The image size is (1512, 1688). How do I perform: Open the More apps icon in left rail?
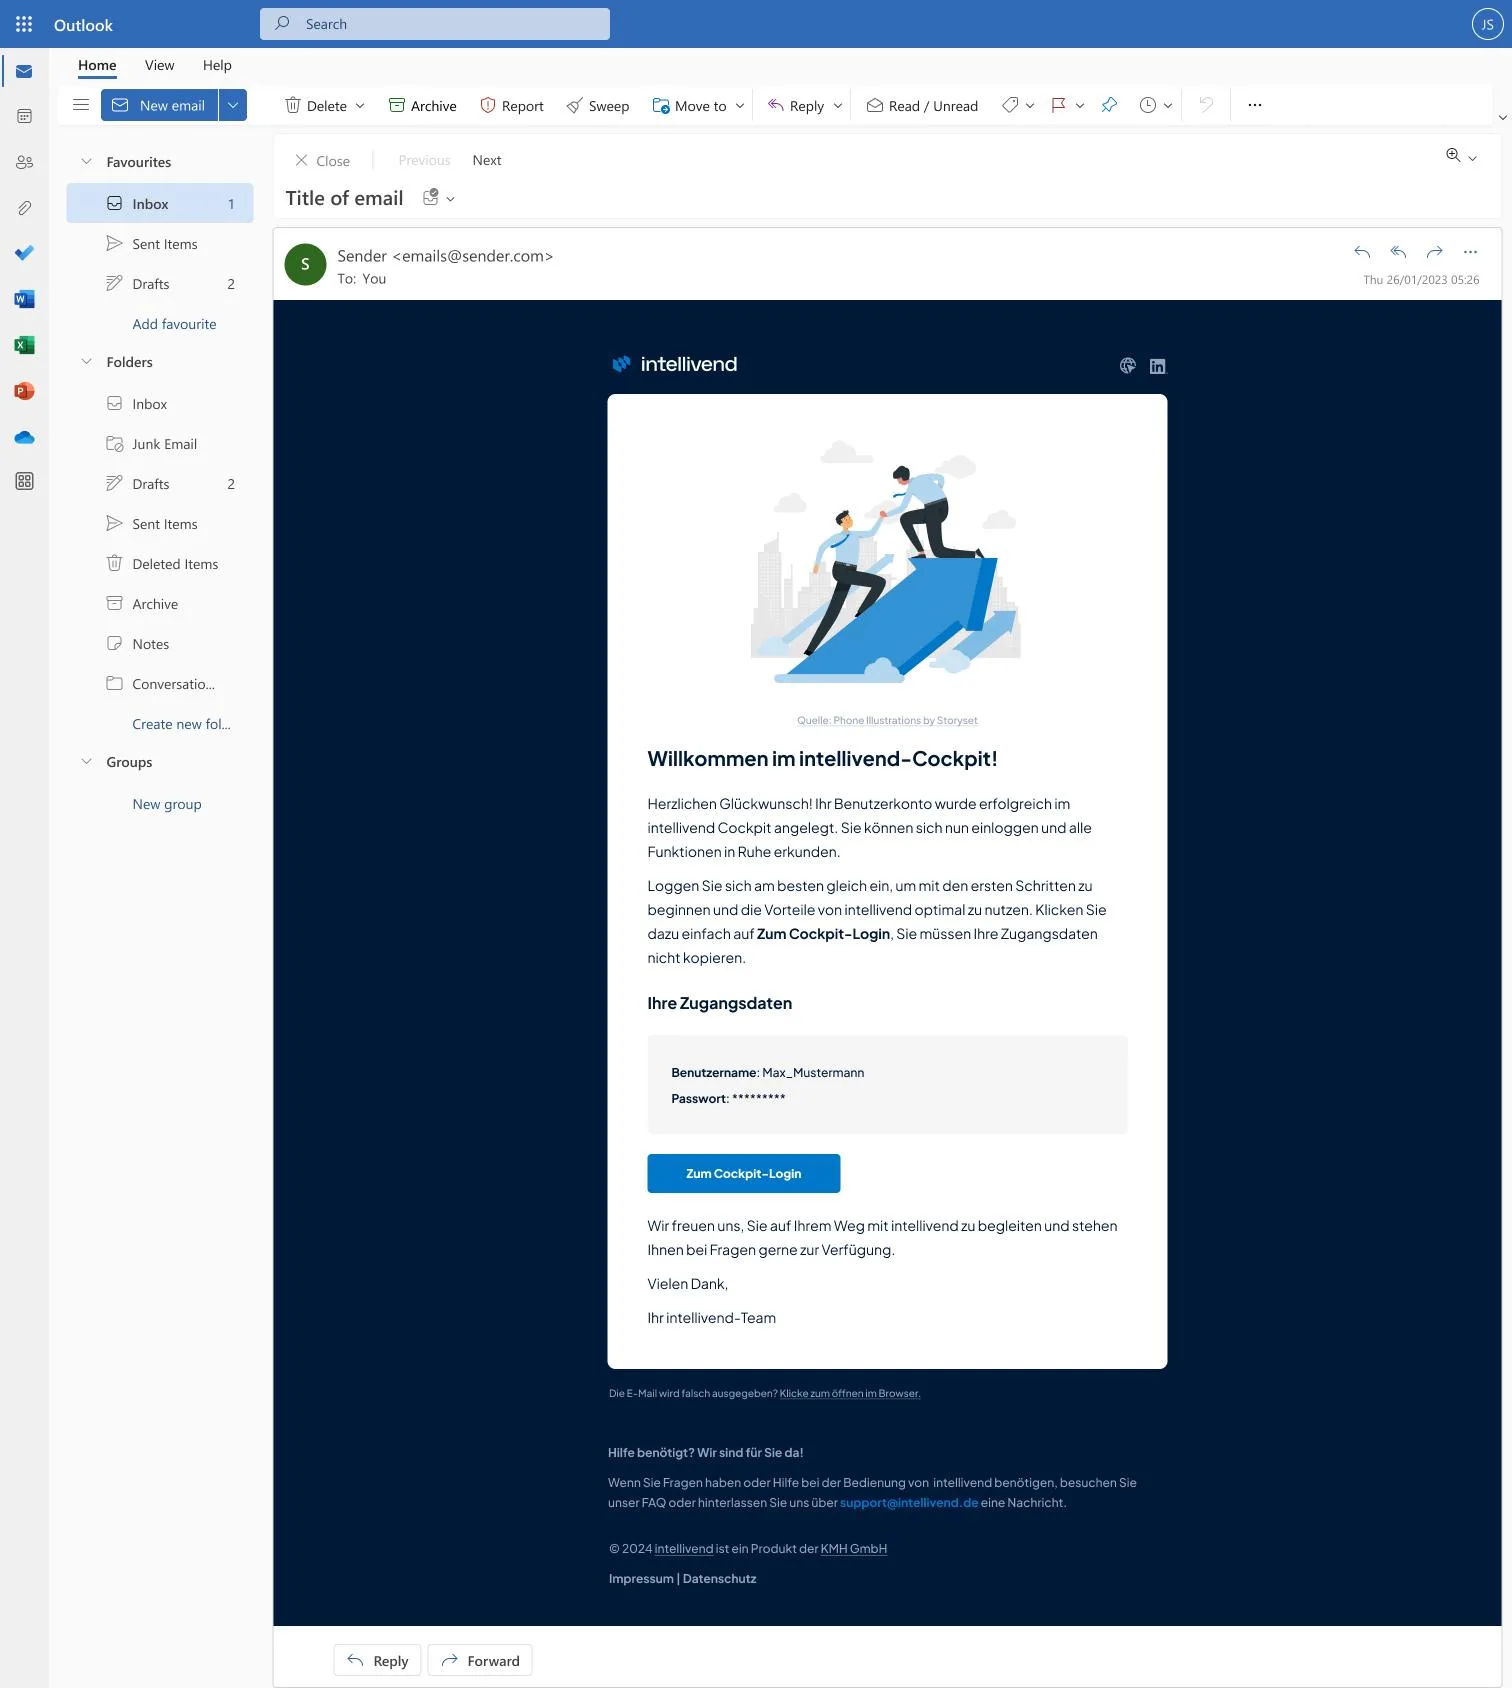(24, 481)
